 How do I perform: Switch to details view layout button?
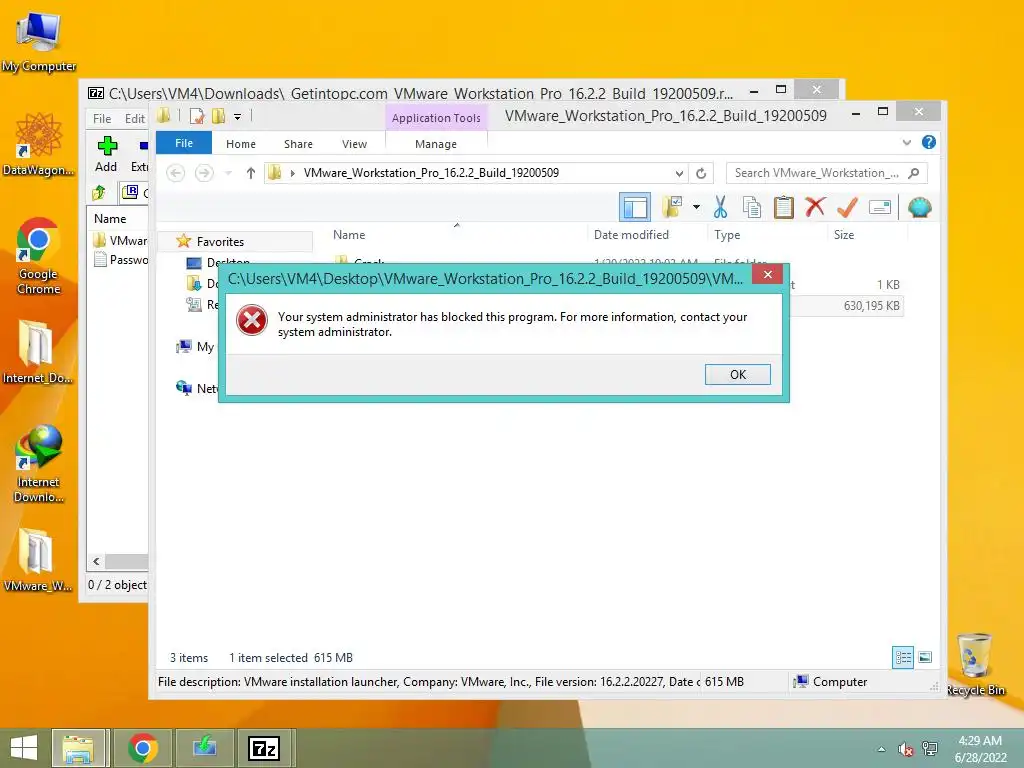pyautogui.click(x=903, y=658)
